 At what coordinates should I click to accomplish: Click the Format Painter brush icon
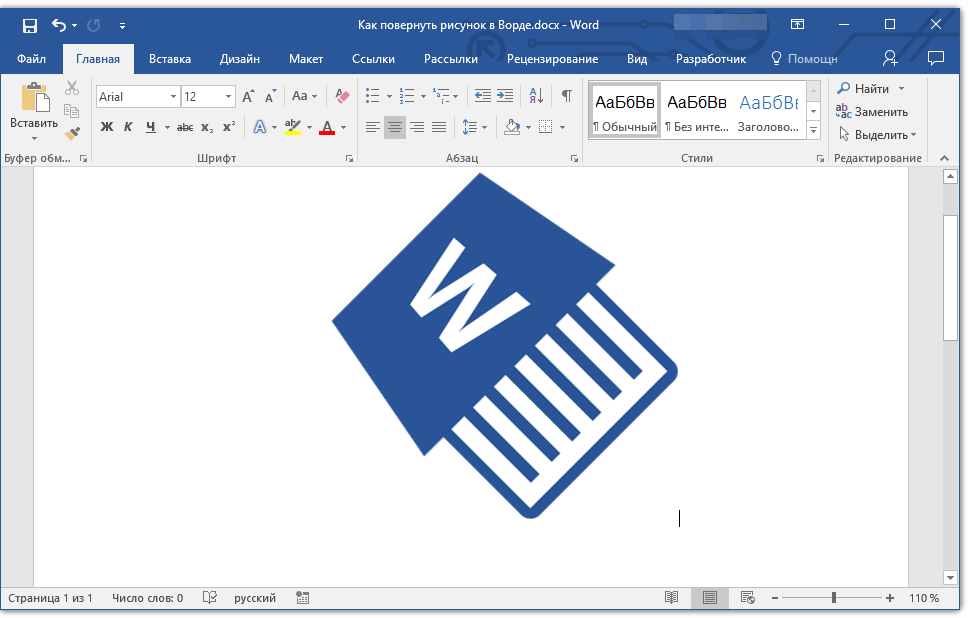click(x=72, y=133)
